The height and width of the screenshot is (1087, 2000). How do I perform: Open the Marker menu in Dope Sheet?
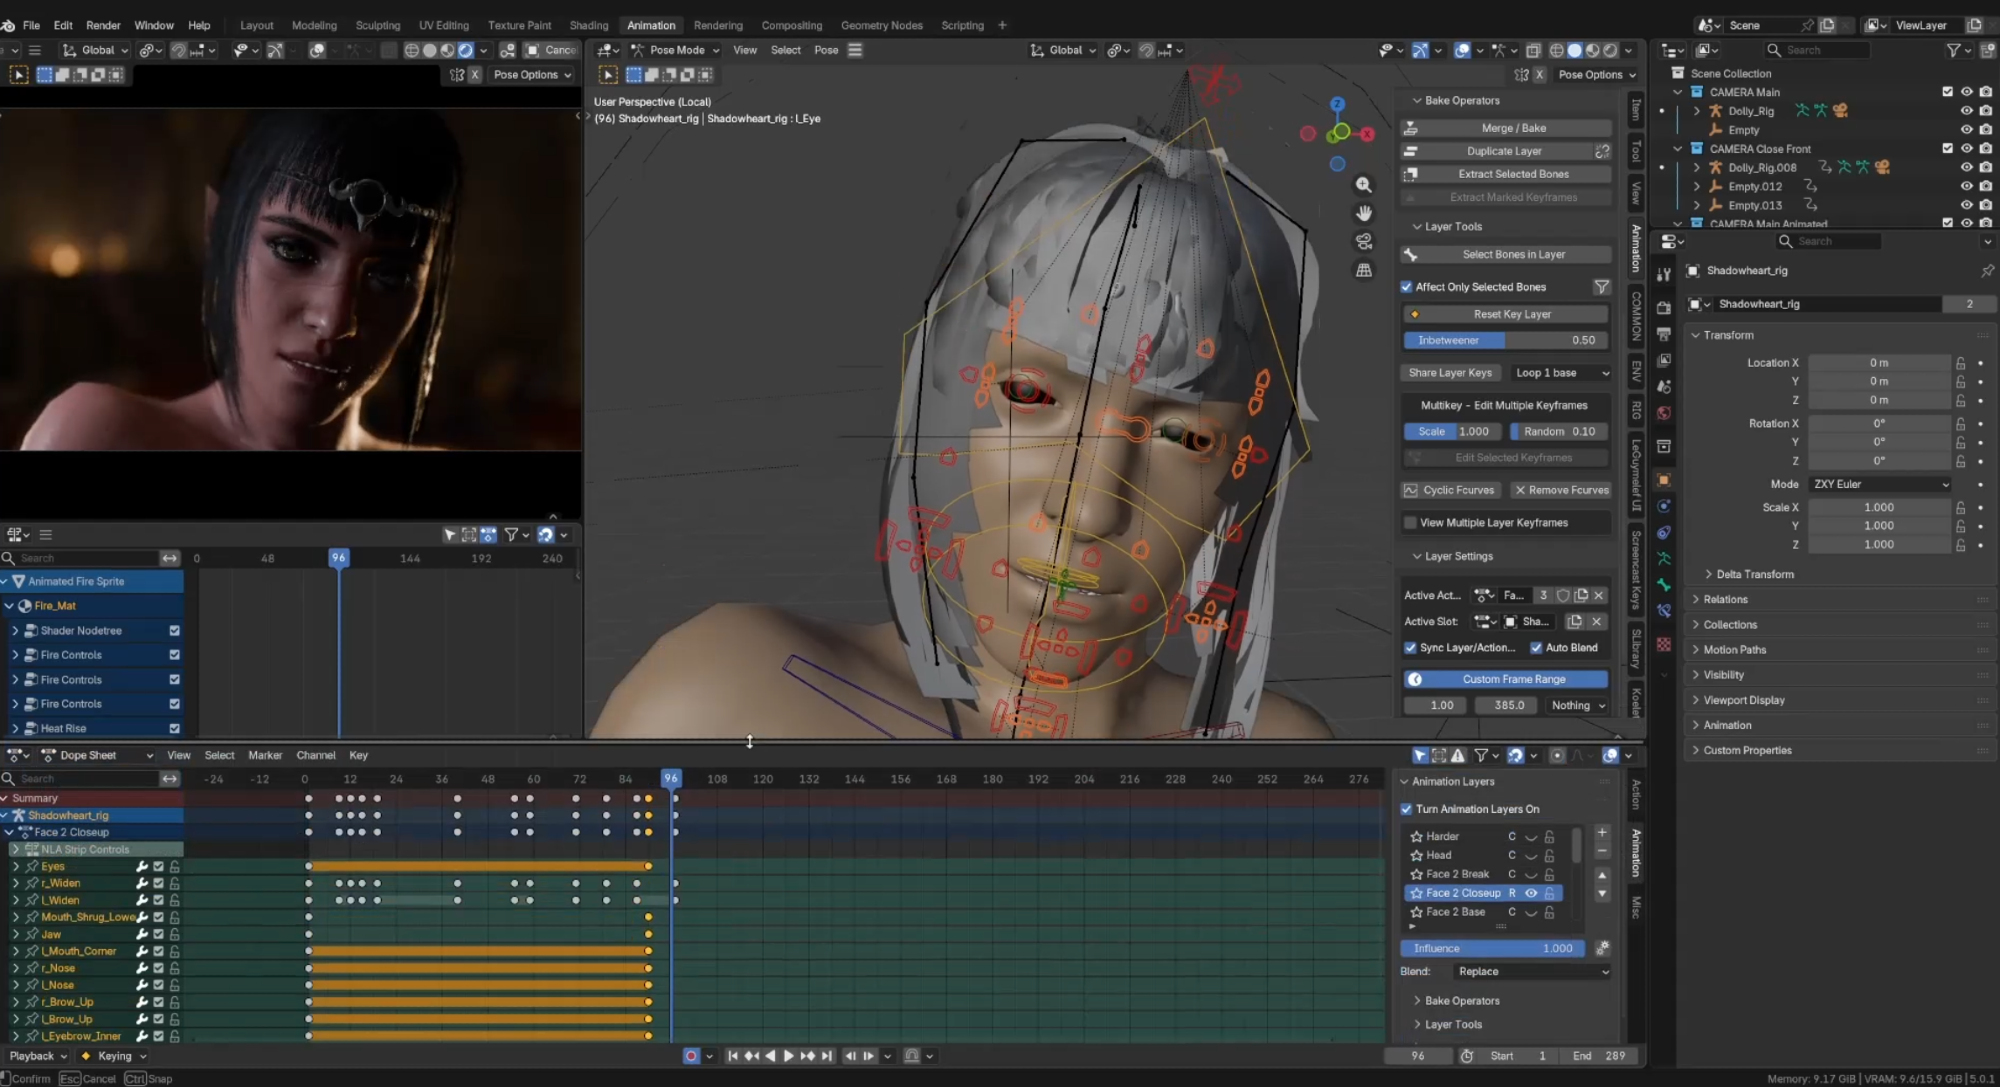(265, 755)
